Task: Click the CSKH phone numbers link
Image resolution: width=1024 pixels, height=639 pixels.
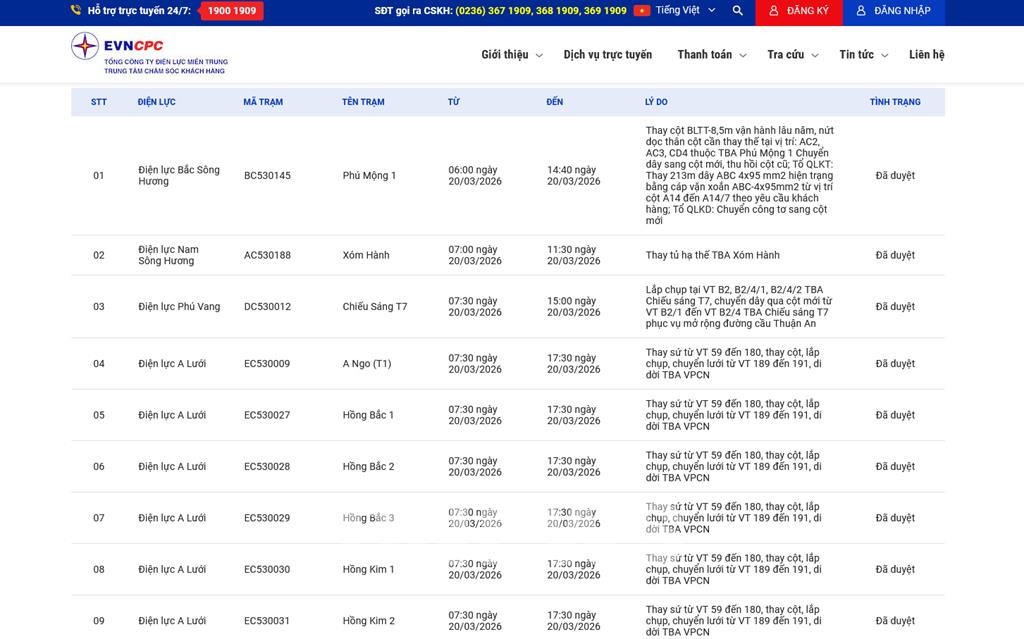Action: click(541, 11)
